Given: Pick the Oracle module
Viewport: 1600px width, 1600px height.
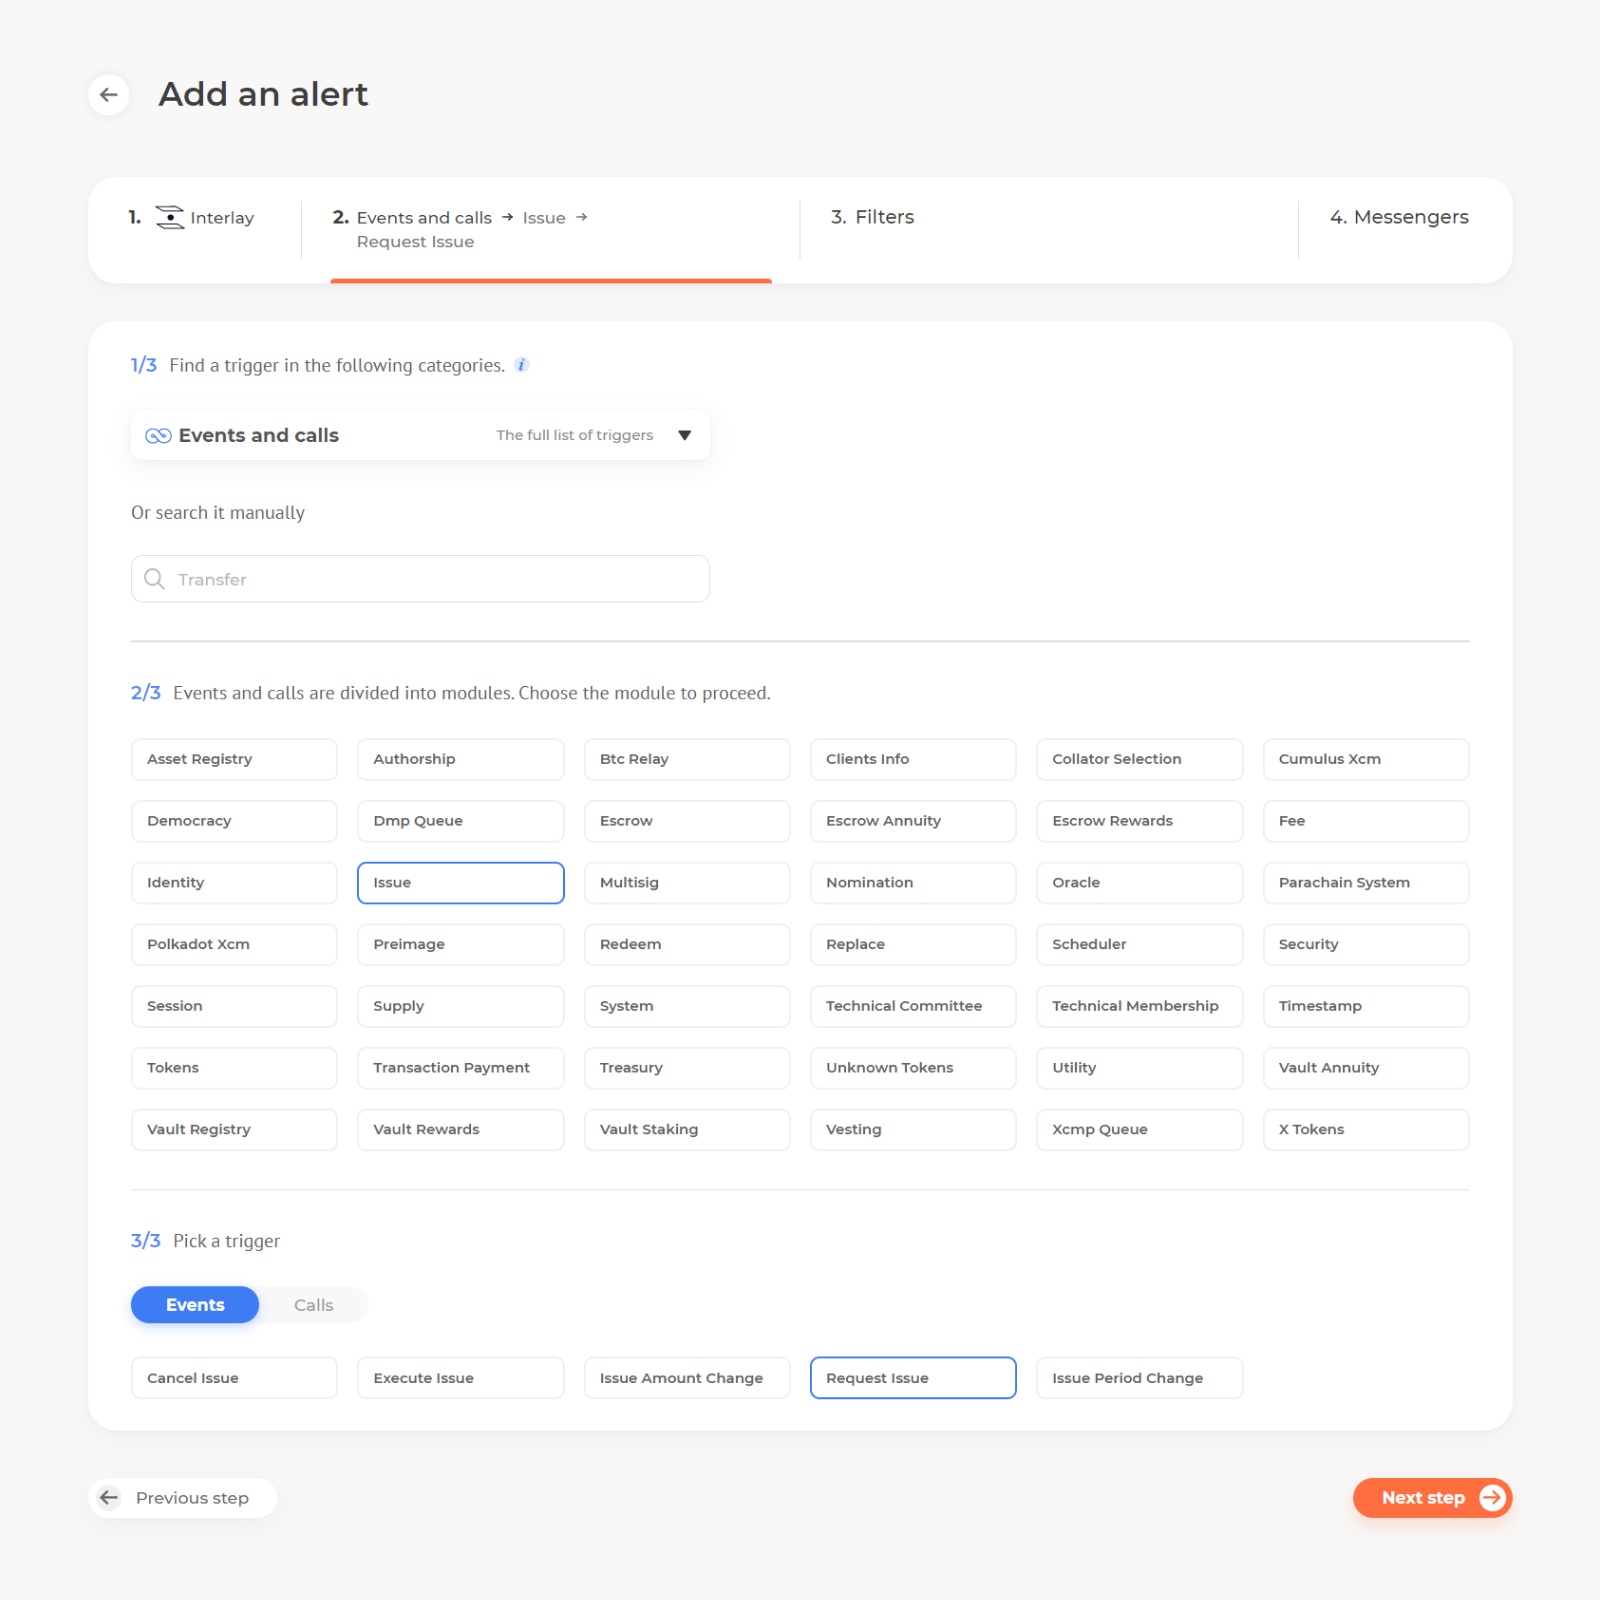Looking at the screenshot, I should pos(1139,883).
